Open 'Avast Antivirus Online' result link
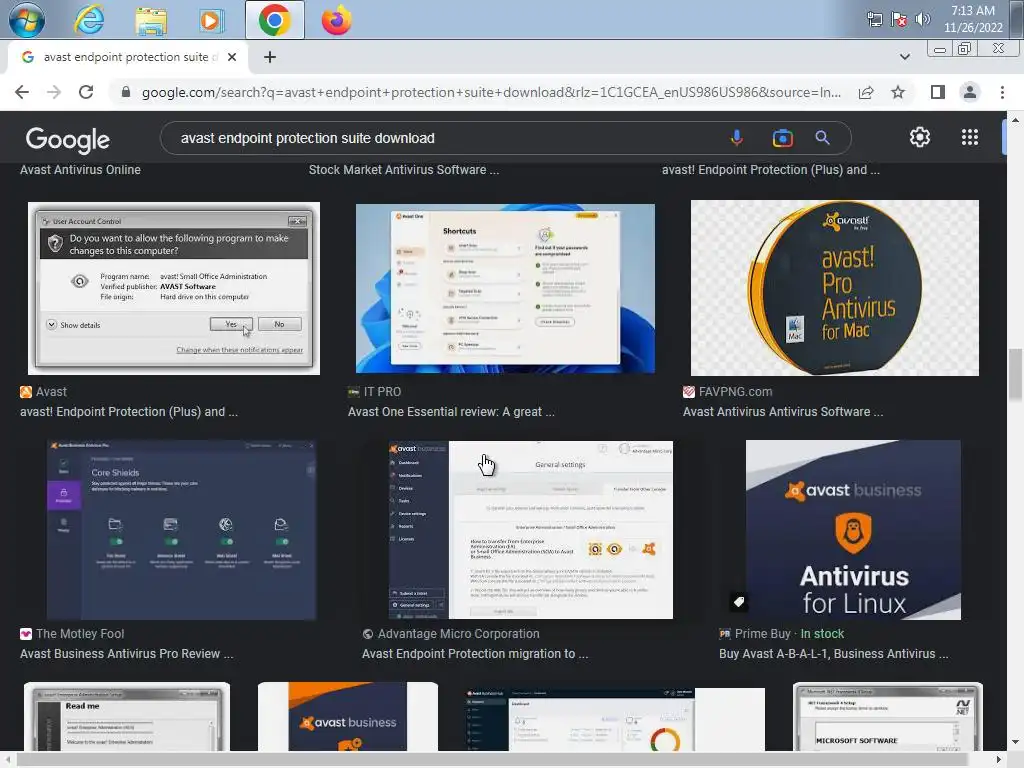Image resolution: width=1024 pixels, height=768 pixels. (80, 170)
